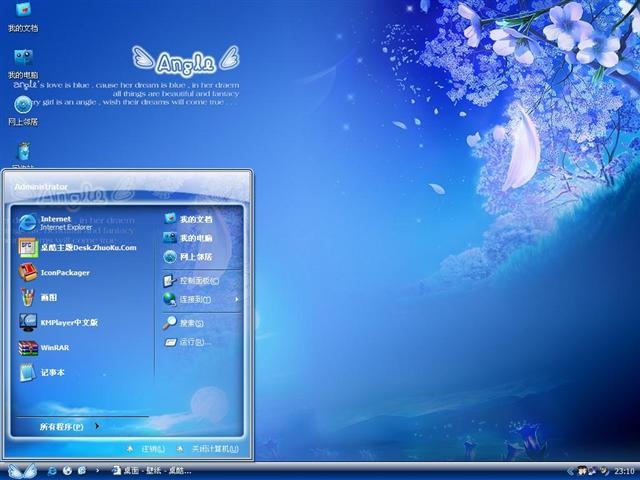This screenshot has width=640, height=480.
Task: Expand the 连接到 submenu in Start menu
Action: click(x=200, y=299)
